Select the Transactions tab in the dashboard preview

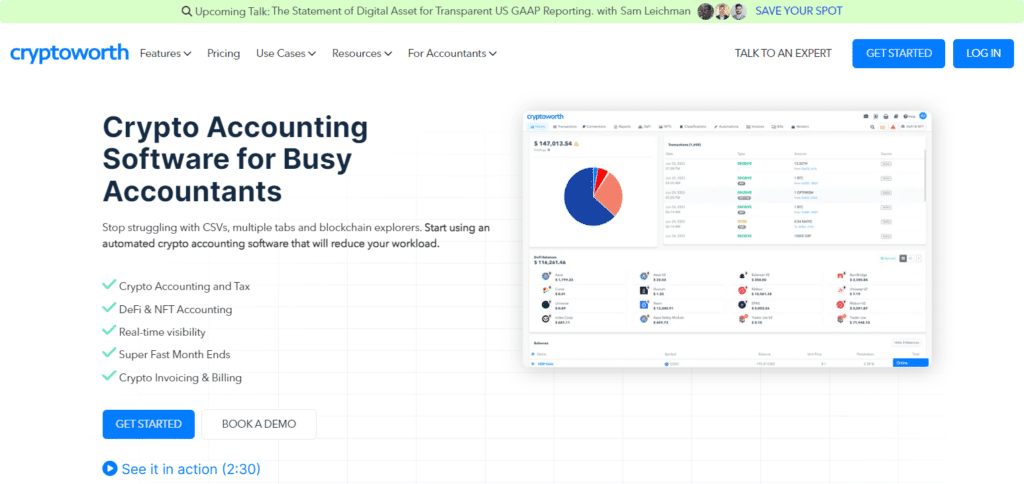564,127
